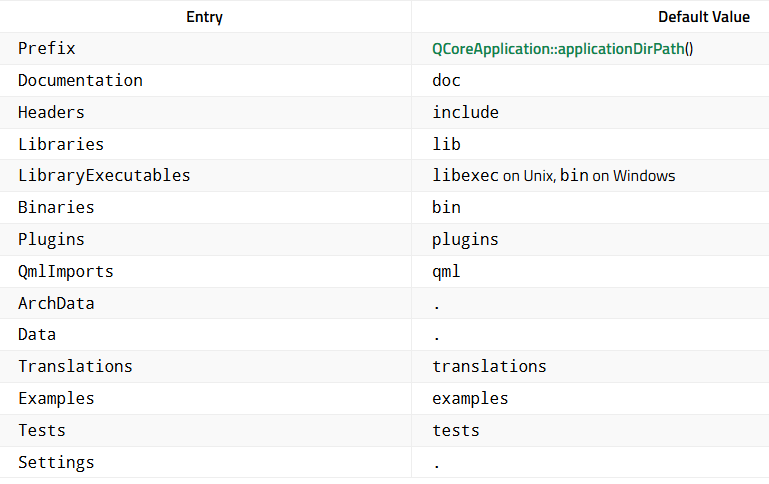Click the 'examples' default value
The image size is (769, 484).
click(x=470, y=398)
